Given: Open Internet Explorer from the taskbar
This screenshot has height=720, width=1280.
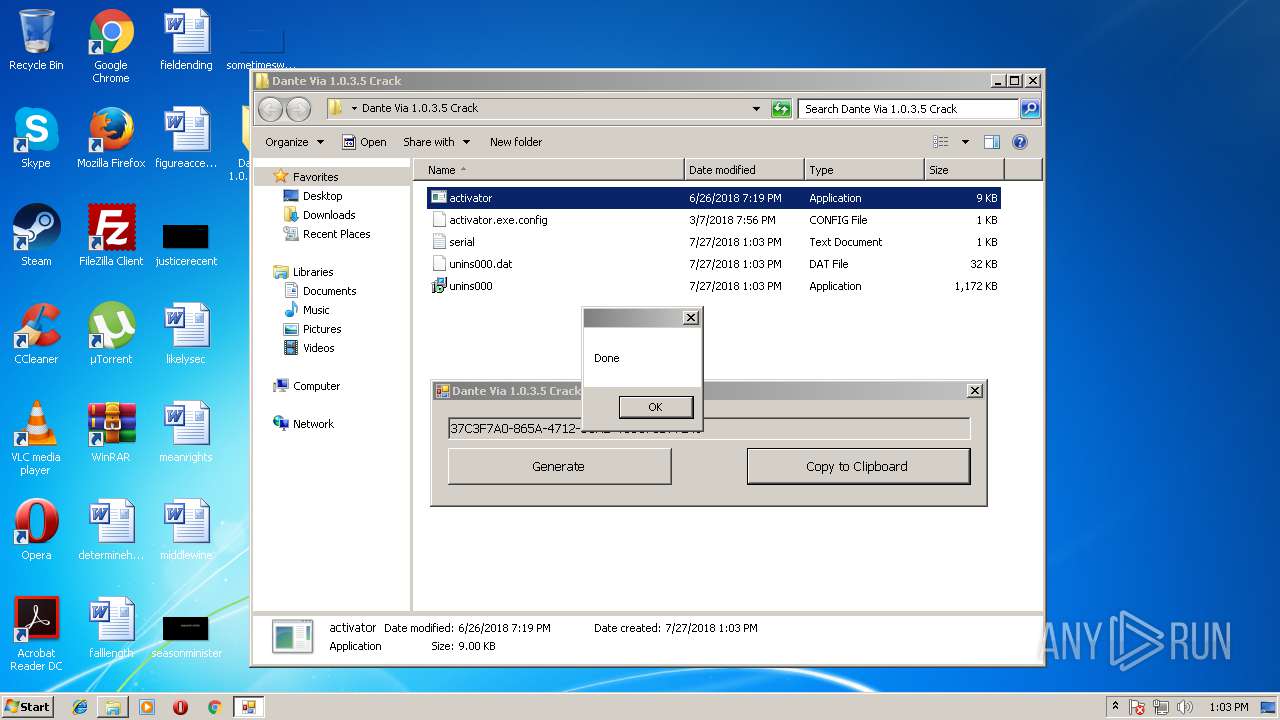Looking at the screenshot, I should pos(80,707).
